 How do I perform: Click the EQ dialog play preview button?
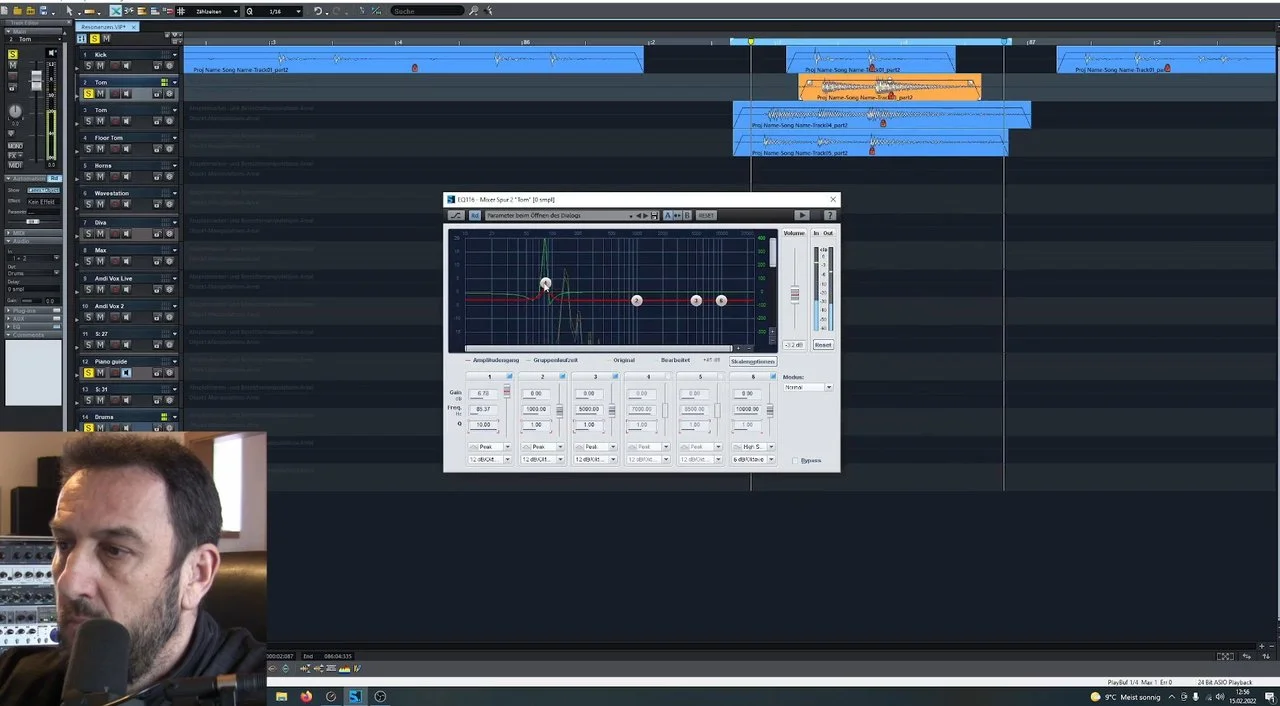coord(802,215)
